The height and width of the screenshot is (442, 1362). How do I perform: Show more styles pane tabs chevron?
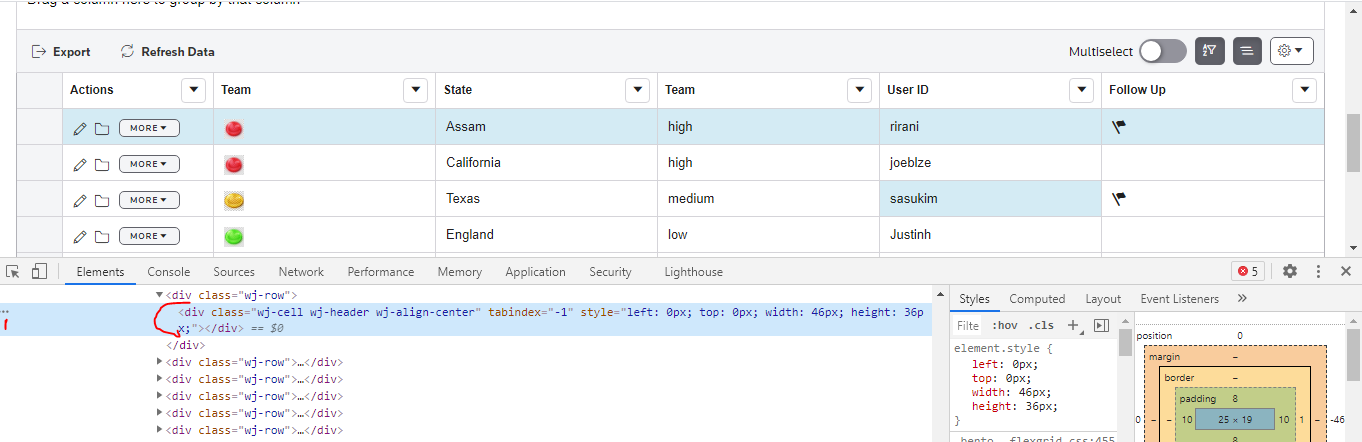pyautogui.click(x=1242, y=298)
